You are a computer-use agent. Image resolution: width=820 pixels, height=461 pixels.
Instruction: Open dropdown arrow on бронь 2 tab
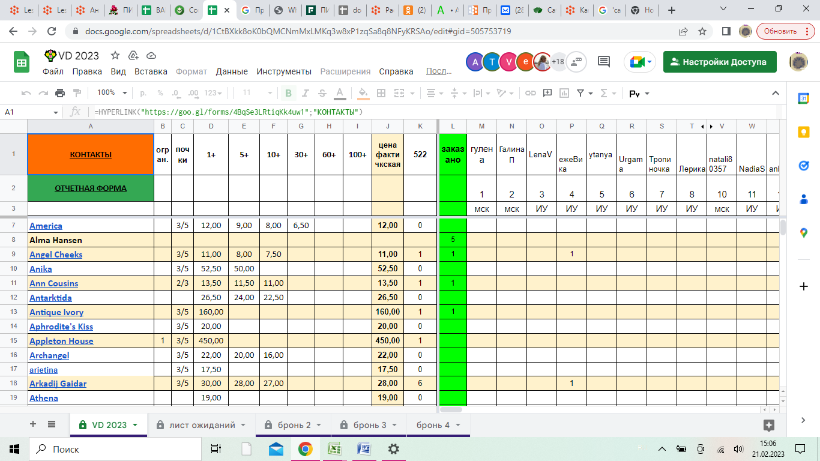tap(318, 425)
